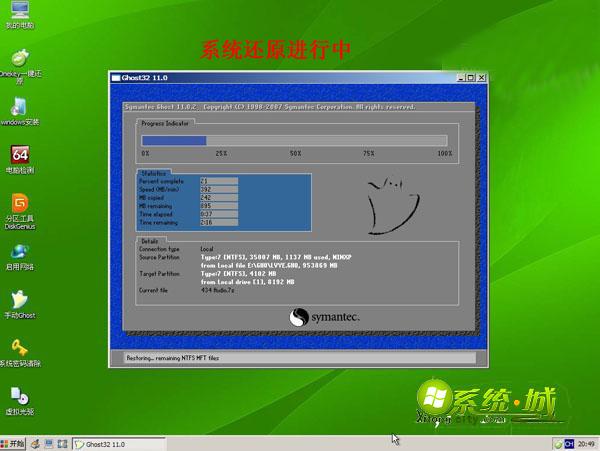The height and width of the screenshot is (451, 600).
Task: Click the 'from Local file' source line
Action: tap(269, 265)
